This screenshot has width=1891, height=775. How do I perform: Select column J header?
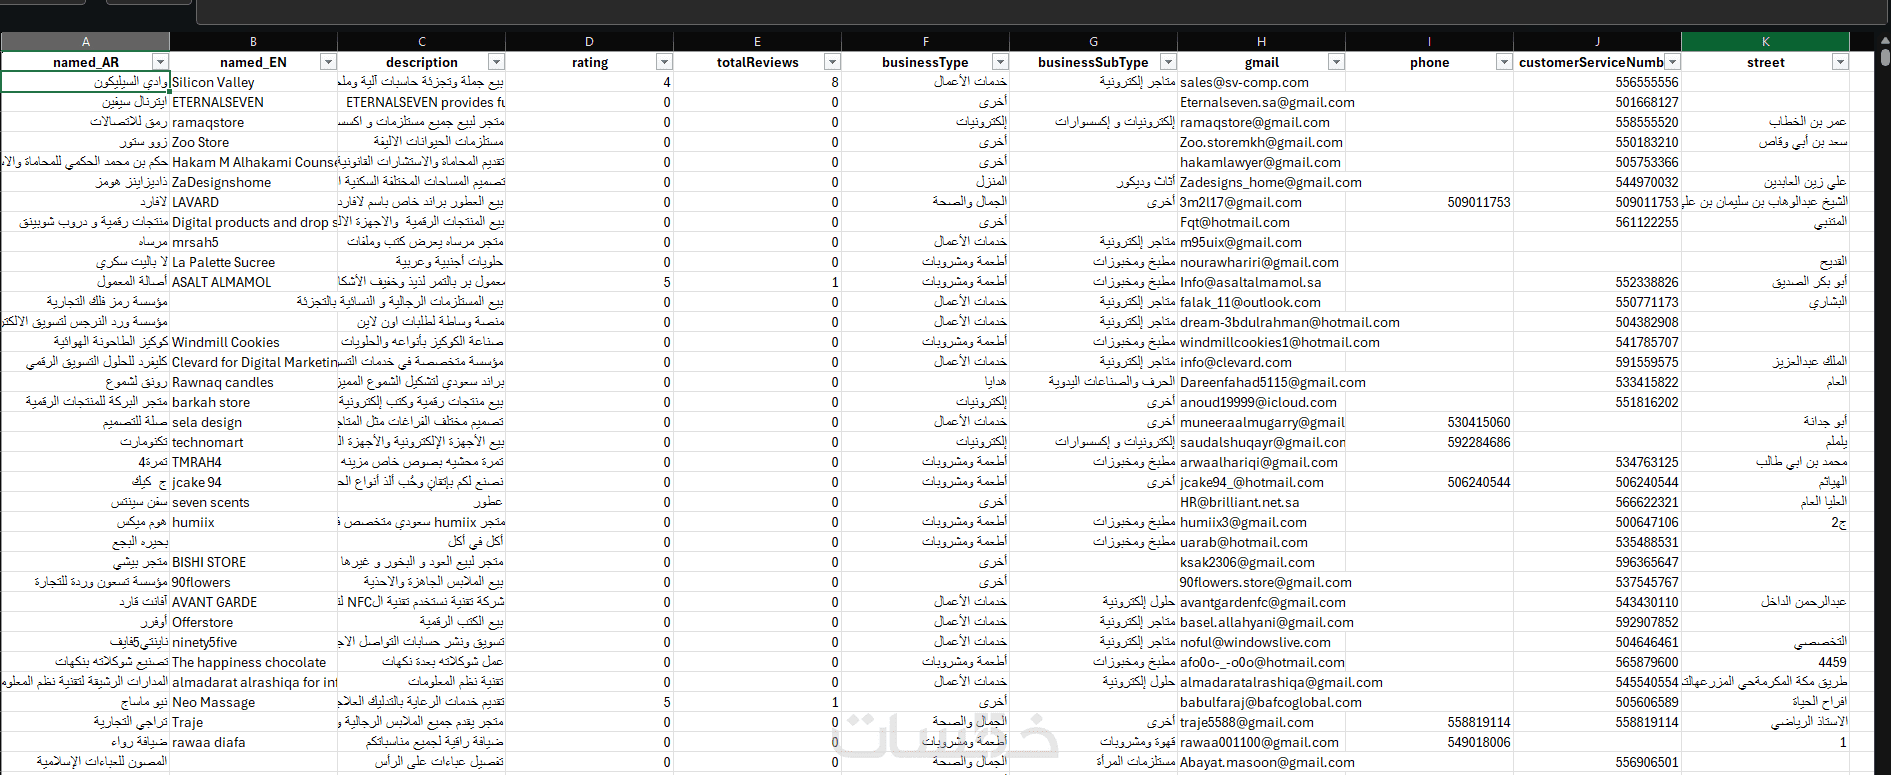(x=1598, y=42)
